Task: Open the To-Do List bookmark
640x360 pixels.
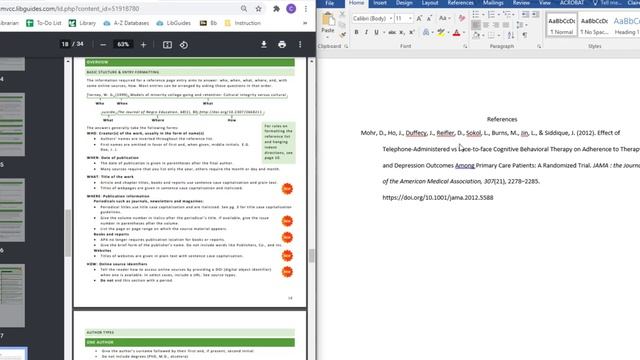Action: 44,23
